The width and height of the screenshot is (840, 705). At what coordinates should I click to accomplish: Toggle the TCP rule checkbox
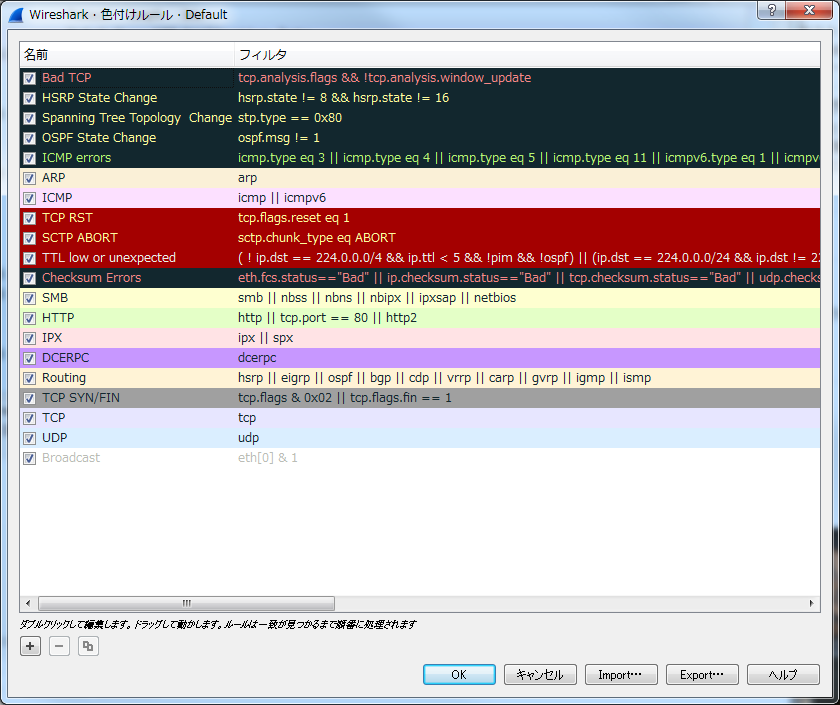29,418
